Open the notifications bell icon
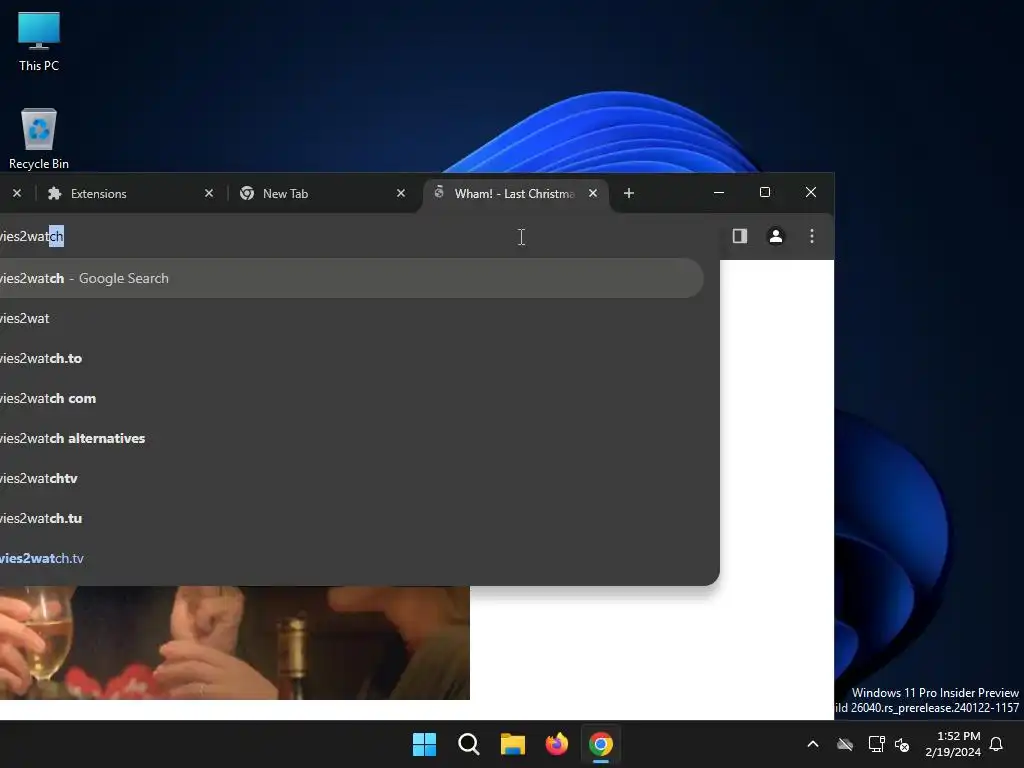Screen dimensions: 1024x768 [997, 744]
